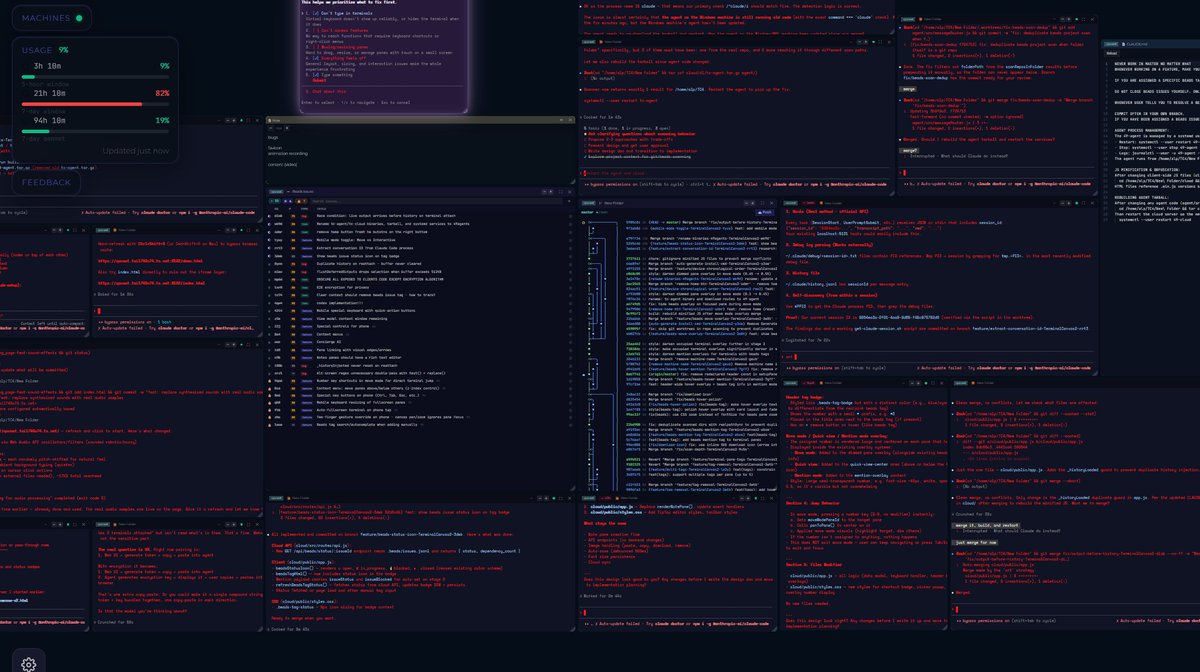Viewport: 1200px width, 672px height.
Task: Click the folder icon on the New Folder tab
Action: pyautogui.click(x=600, y=203)
